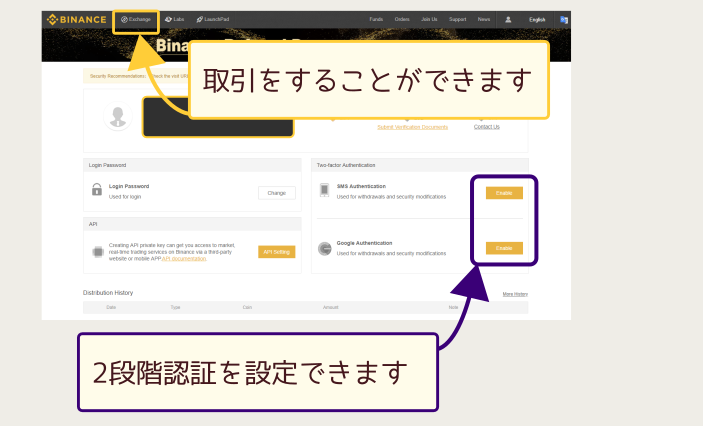Viewport: 703px width, 426px height.
Task: Click the profile avatar picture
Action: (x=118, y=116)
